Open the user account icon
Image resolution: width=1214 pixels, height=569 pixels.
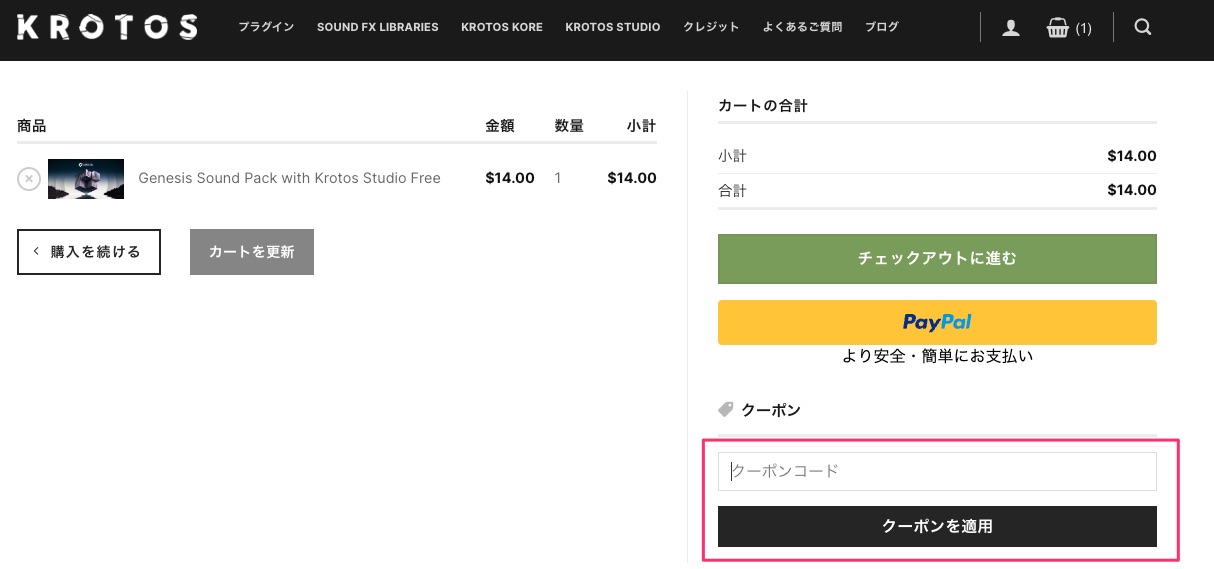pos(1011,28)
